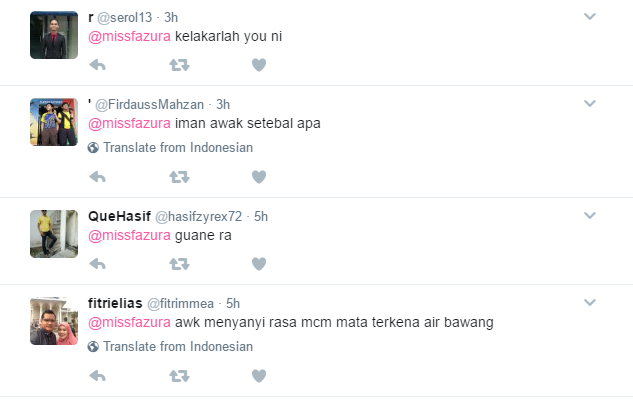Reply to QueHasif's tweet

tap(97, 264)
